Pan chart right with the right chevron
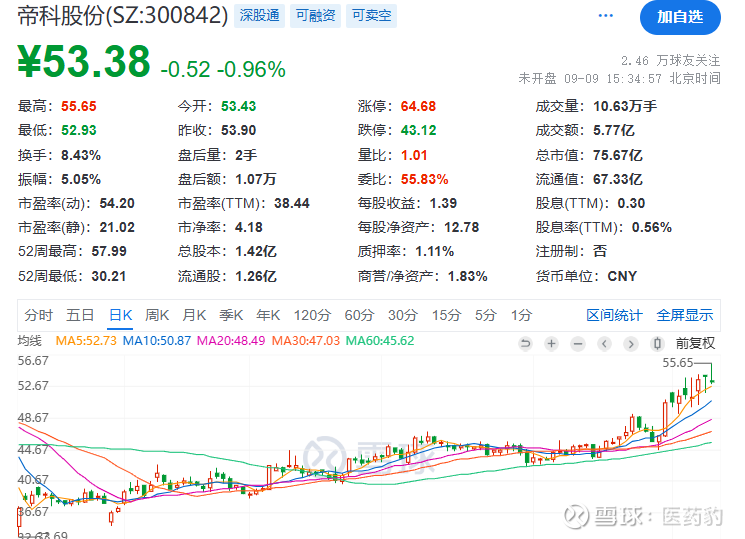Viewport: 745px width, 539px height. coord(631,343)
